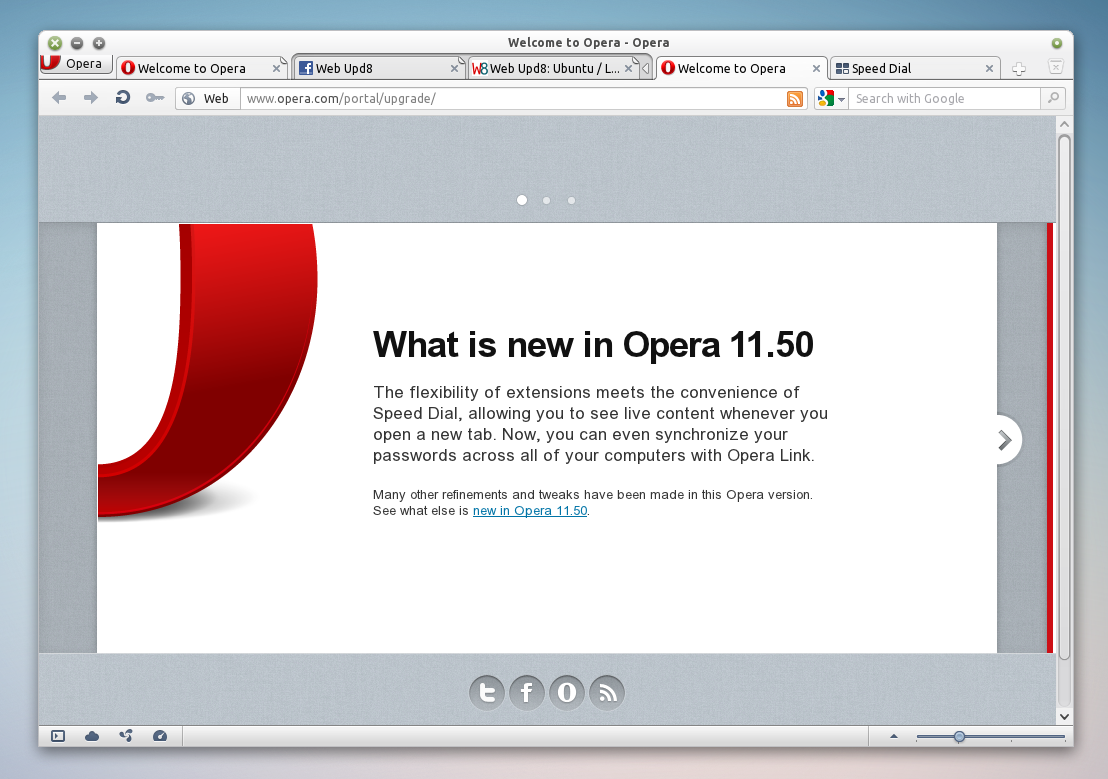Viewport: 1108px width, 779px height.
Task: Open a new tab with the plus button
Action: [x=1019, y=69]
